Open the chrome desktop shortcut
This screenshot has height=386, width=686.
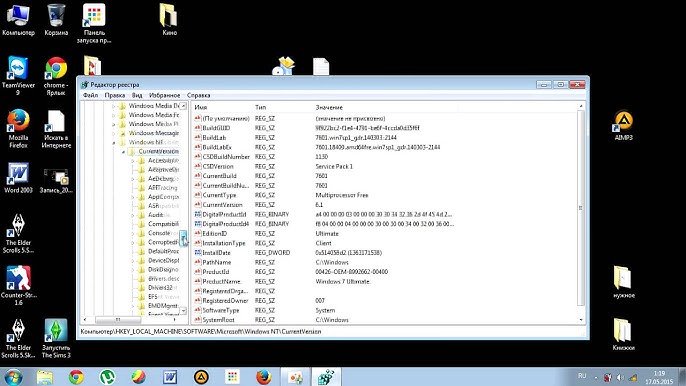click(56, 75)
